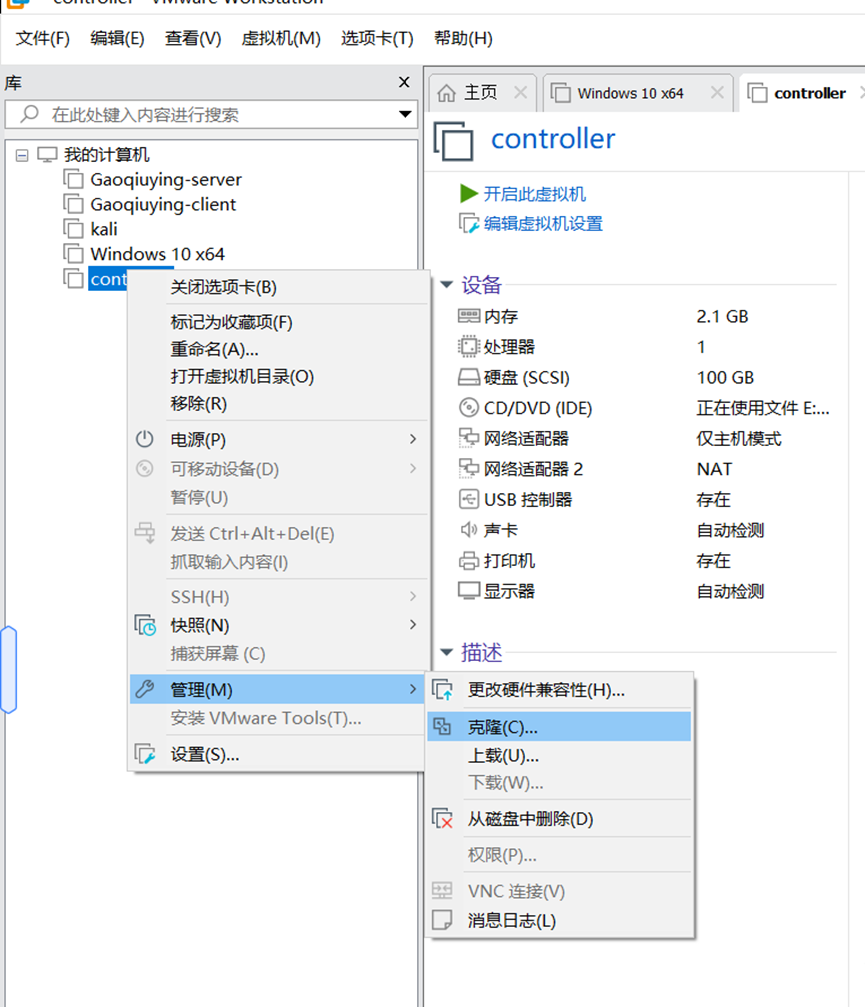Click the green play icon to start VM

click(x=468, y=193)
